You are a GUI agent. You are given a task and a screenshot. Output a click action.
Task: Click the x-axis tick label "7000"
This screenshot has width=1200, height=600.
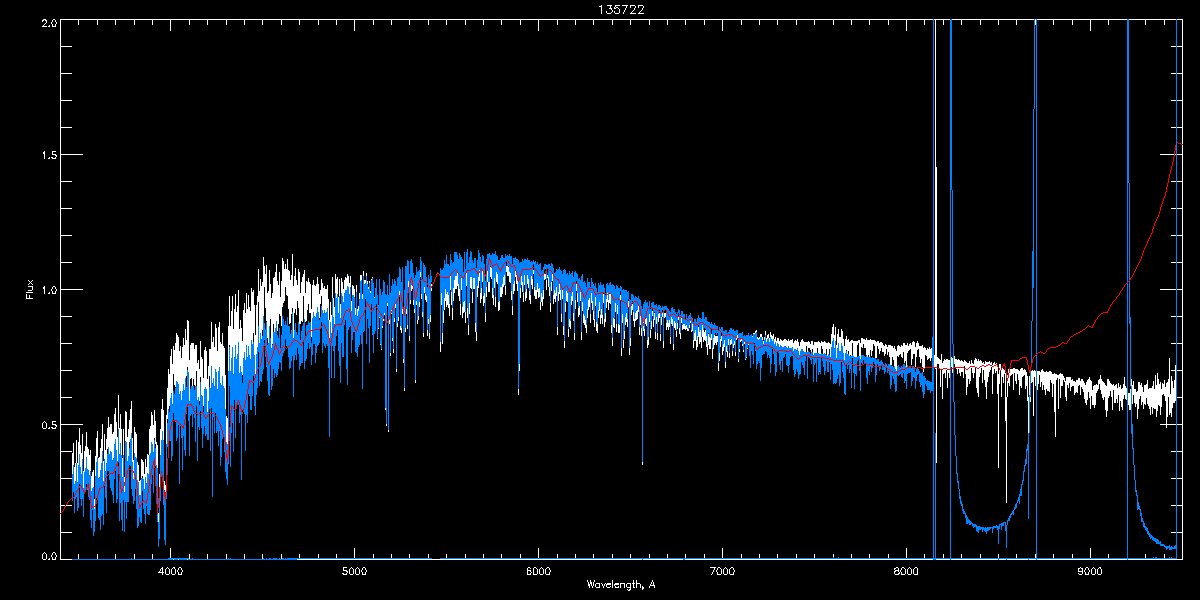pyautogui.click(x=722, y=572)
